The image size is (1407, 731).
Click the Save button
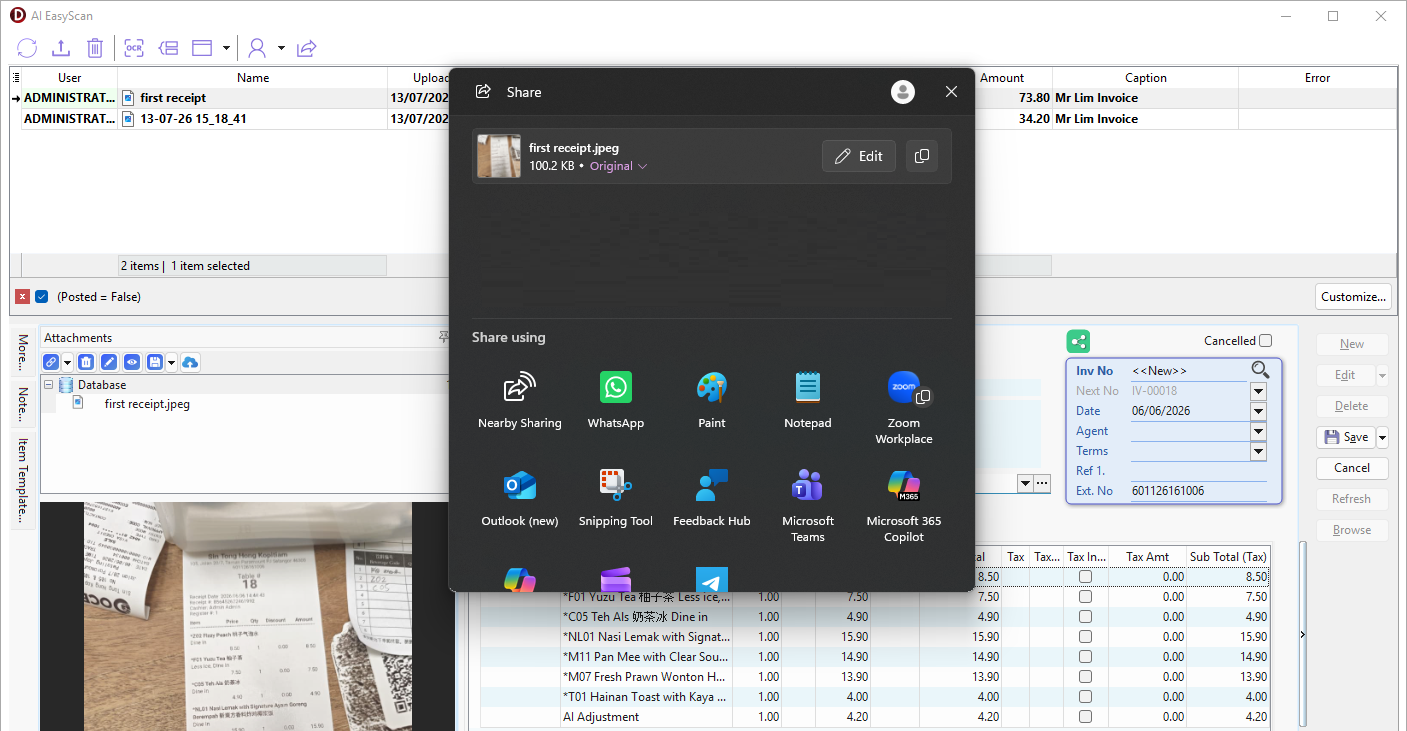(x=1346, y=437)
